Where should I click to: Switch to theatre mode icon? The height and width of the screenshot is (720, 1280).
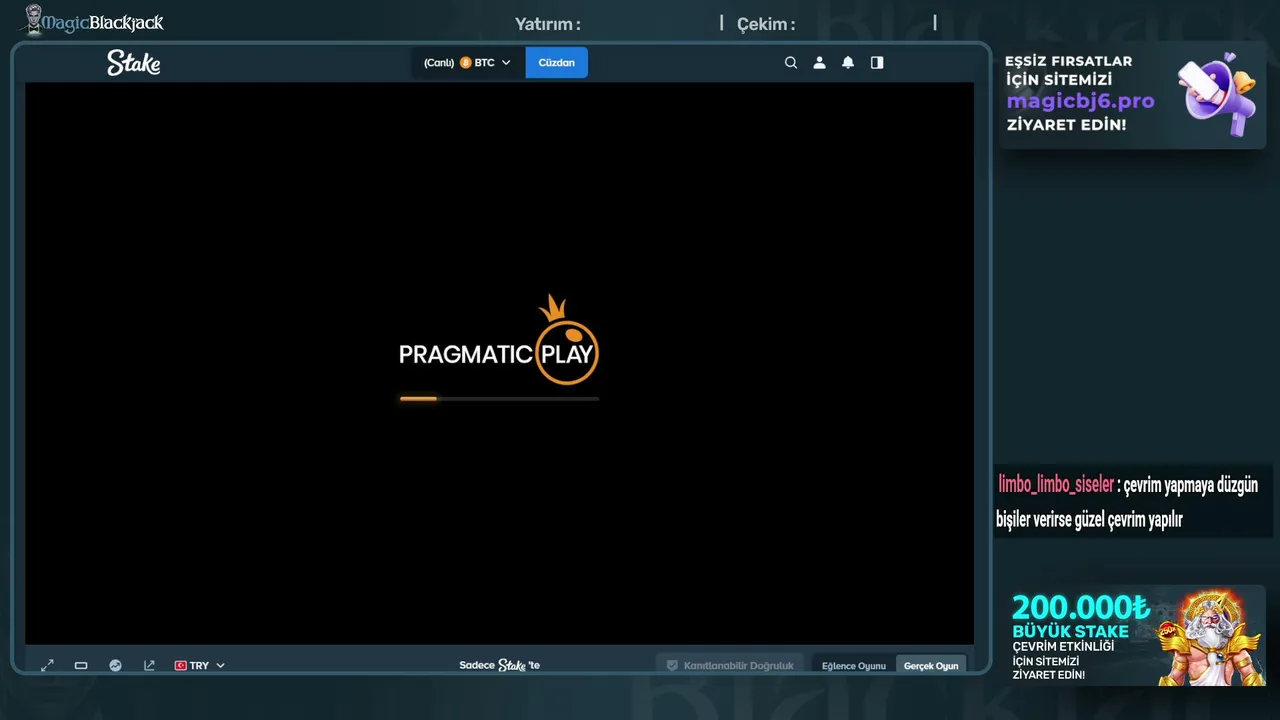(81, 665)
